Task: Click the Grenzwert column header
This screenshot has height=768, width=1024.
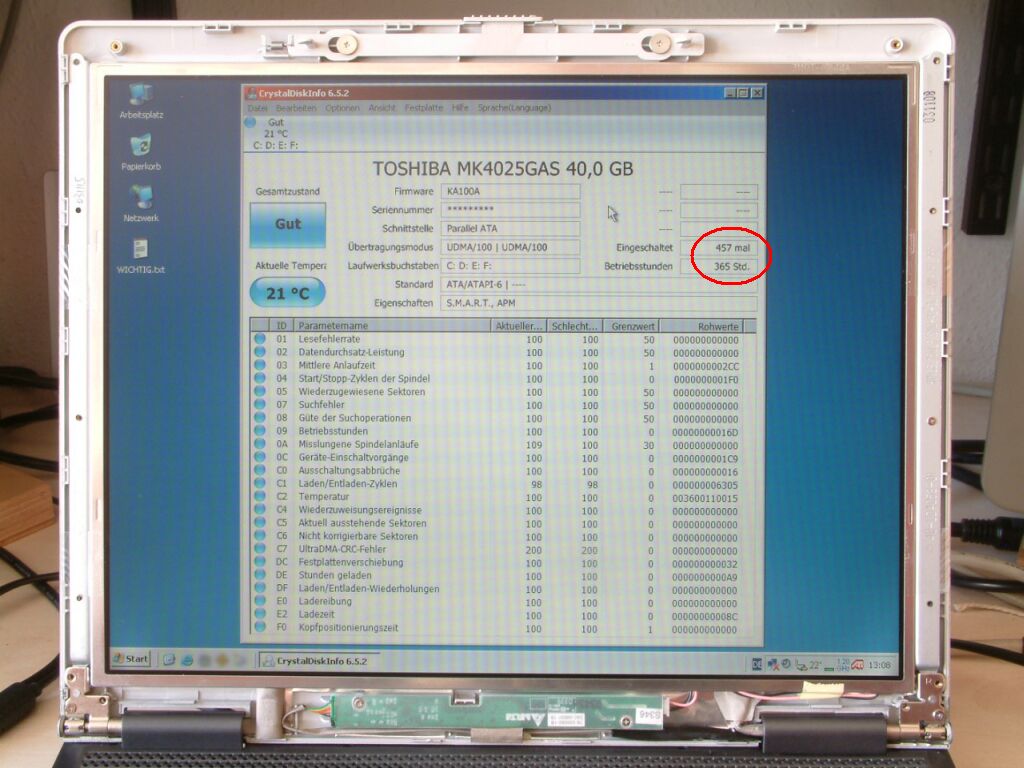Action: 631,326
